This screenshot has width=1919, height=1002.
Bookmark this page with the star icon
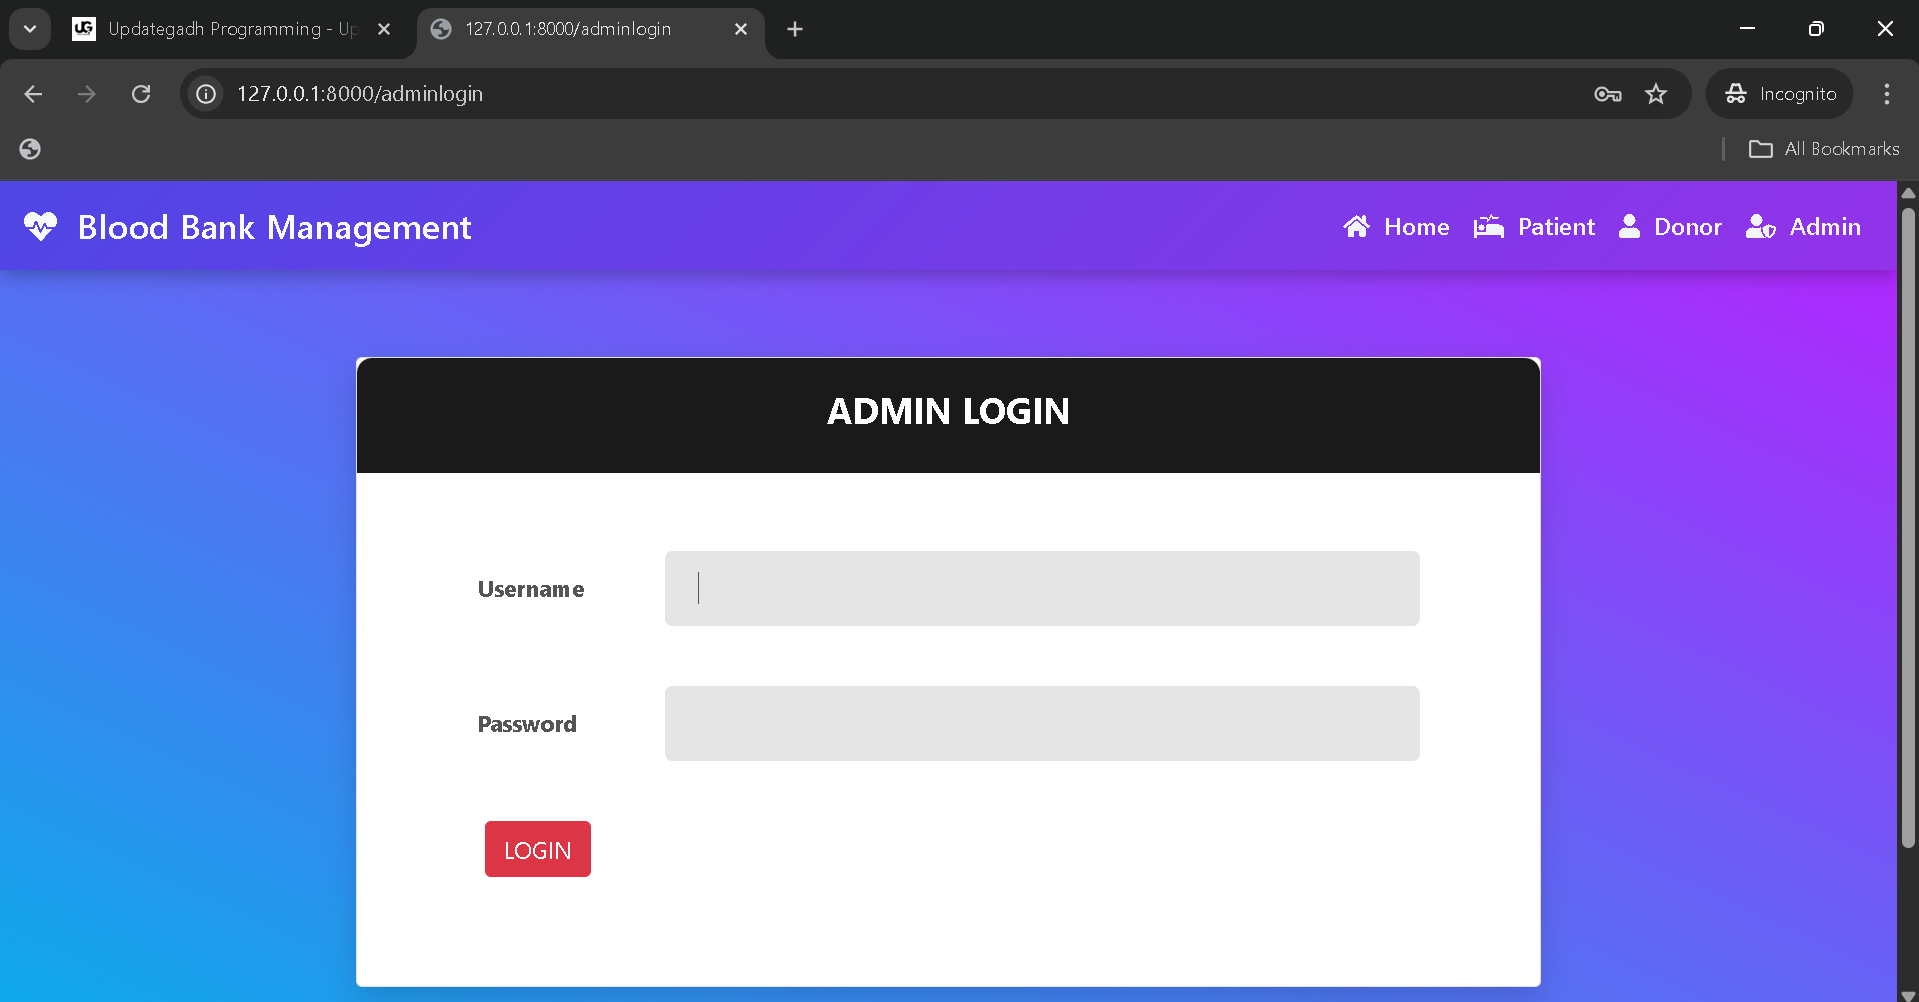tap(1656, 94)
